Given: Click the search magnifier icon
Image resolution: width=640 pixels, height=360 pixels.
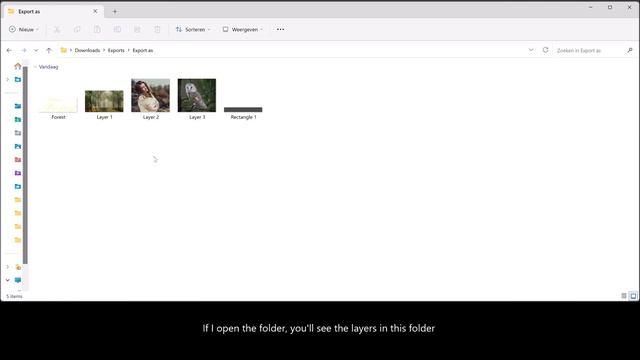Looking at the screenshot, I should point(630,50).
